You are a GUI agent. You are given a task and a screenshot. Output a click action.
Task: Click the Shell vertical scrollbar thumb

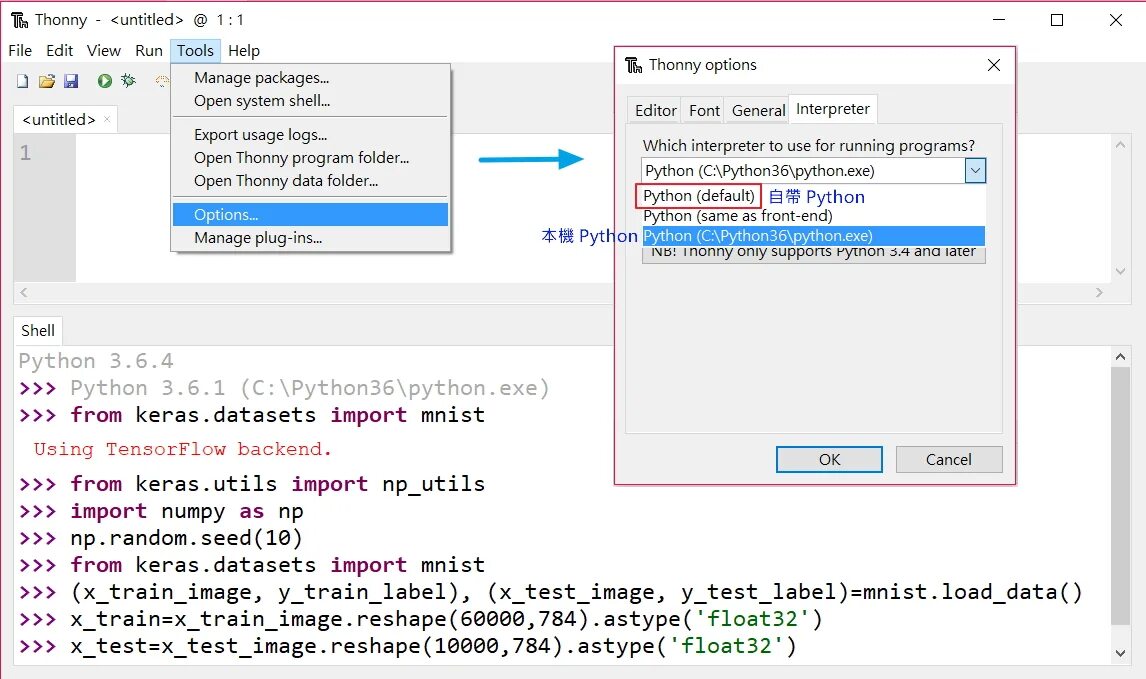pyautogui.click(x=1120, y=496)
